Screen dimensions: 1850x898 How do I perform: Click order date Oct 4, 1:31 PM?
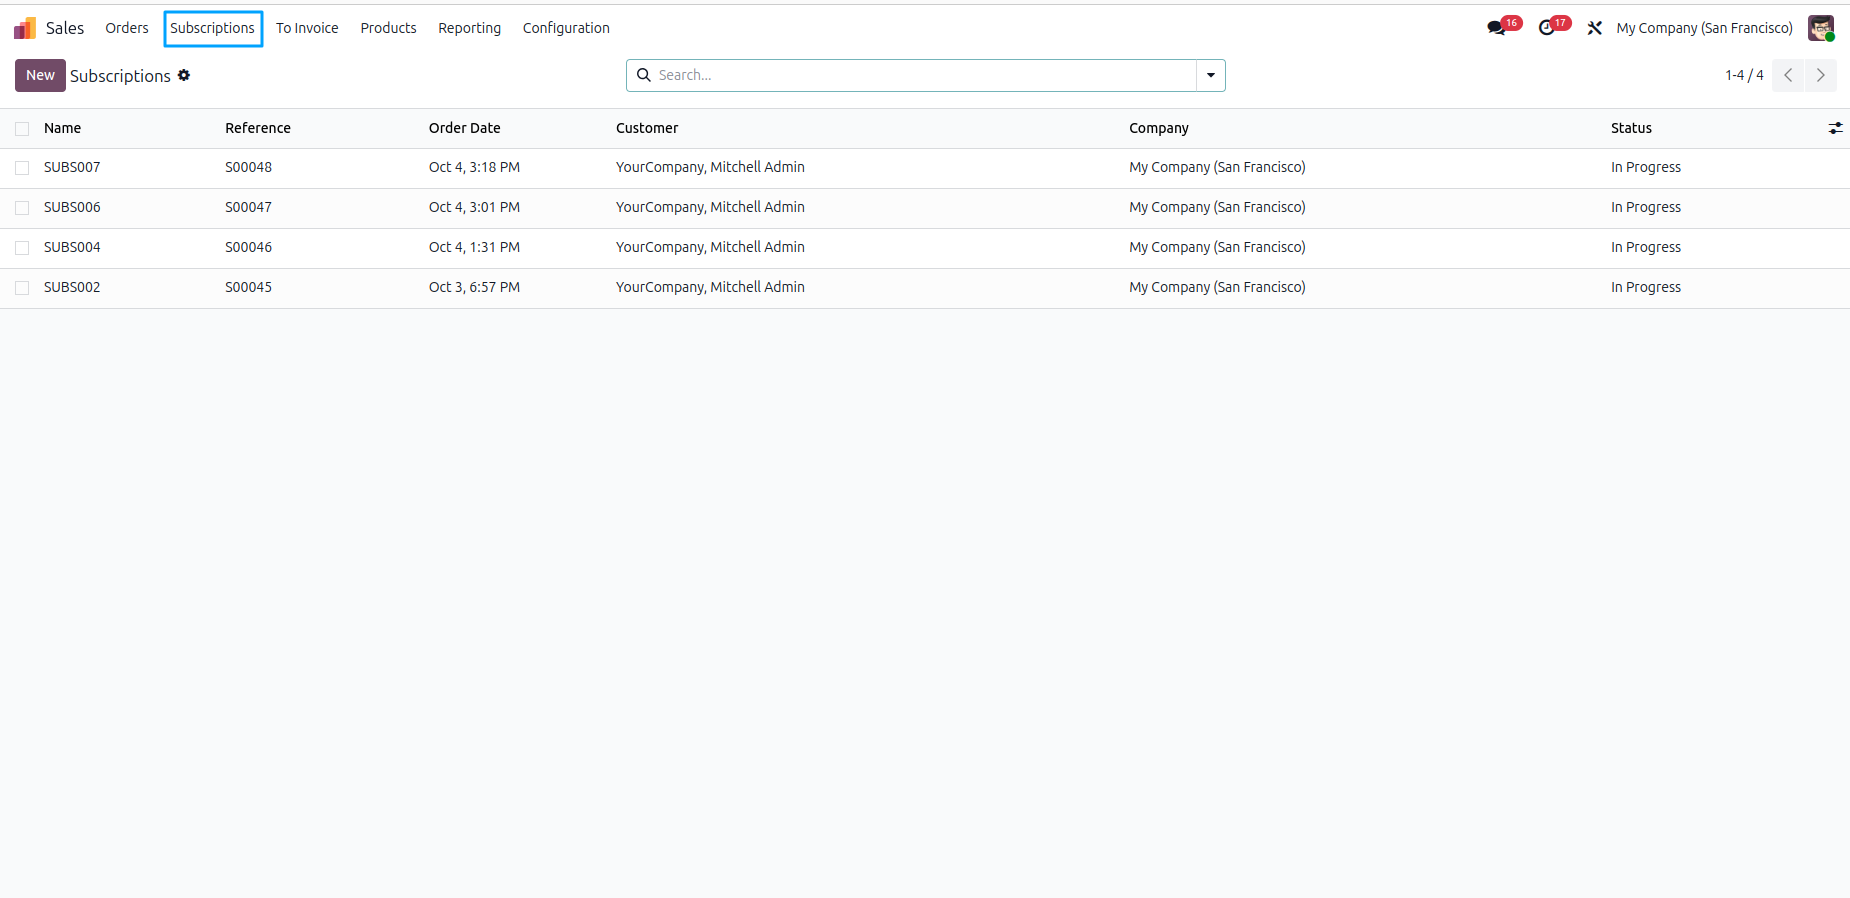[474, 247]
